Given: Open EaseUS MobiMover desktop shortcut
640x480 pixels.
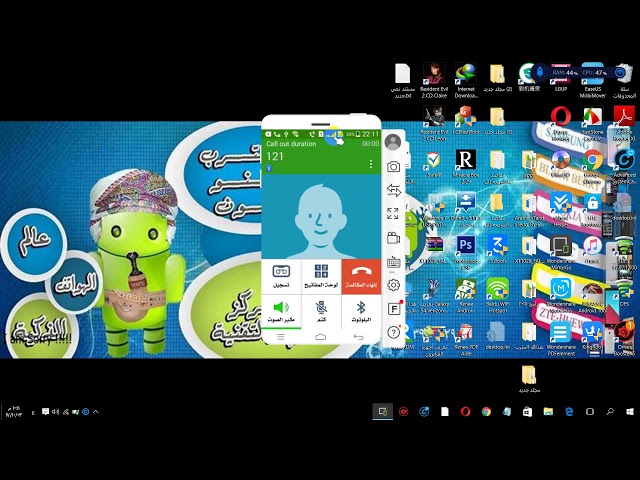Looking at the screenshot, I should pyautogui.click(x=593, y=80).
